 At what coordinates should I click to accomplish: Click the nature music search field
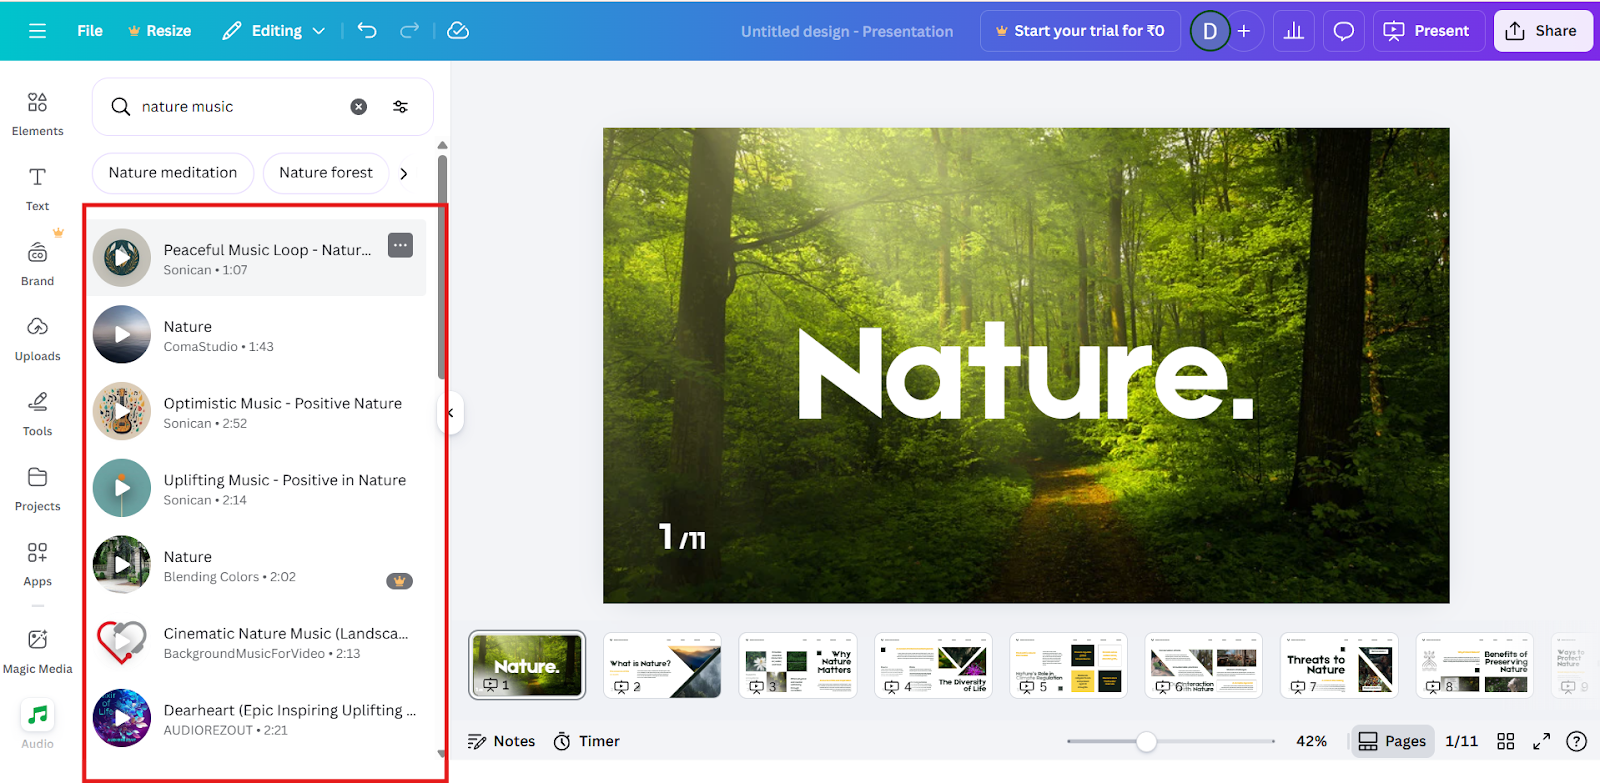coord(263,107)
